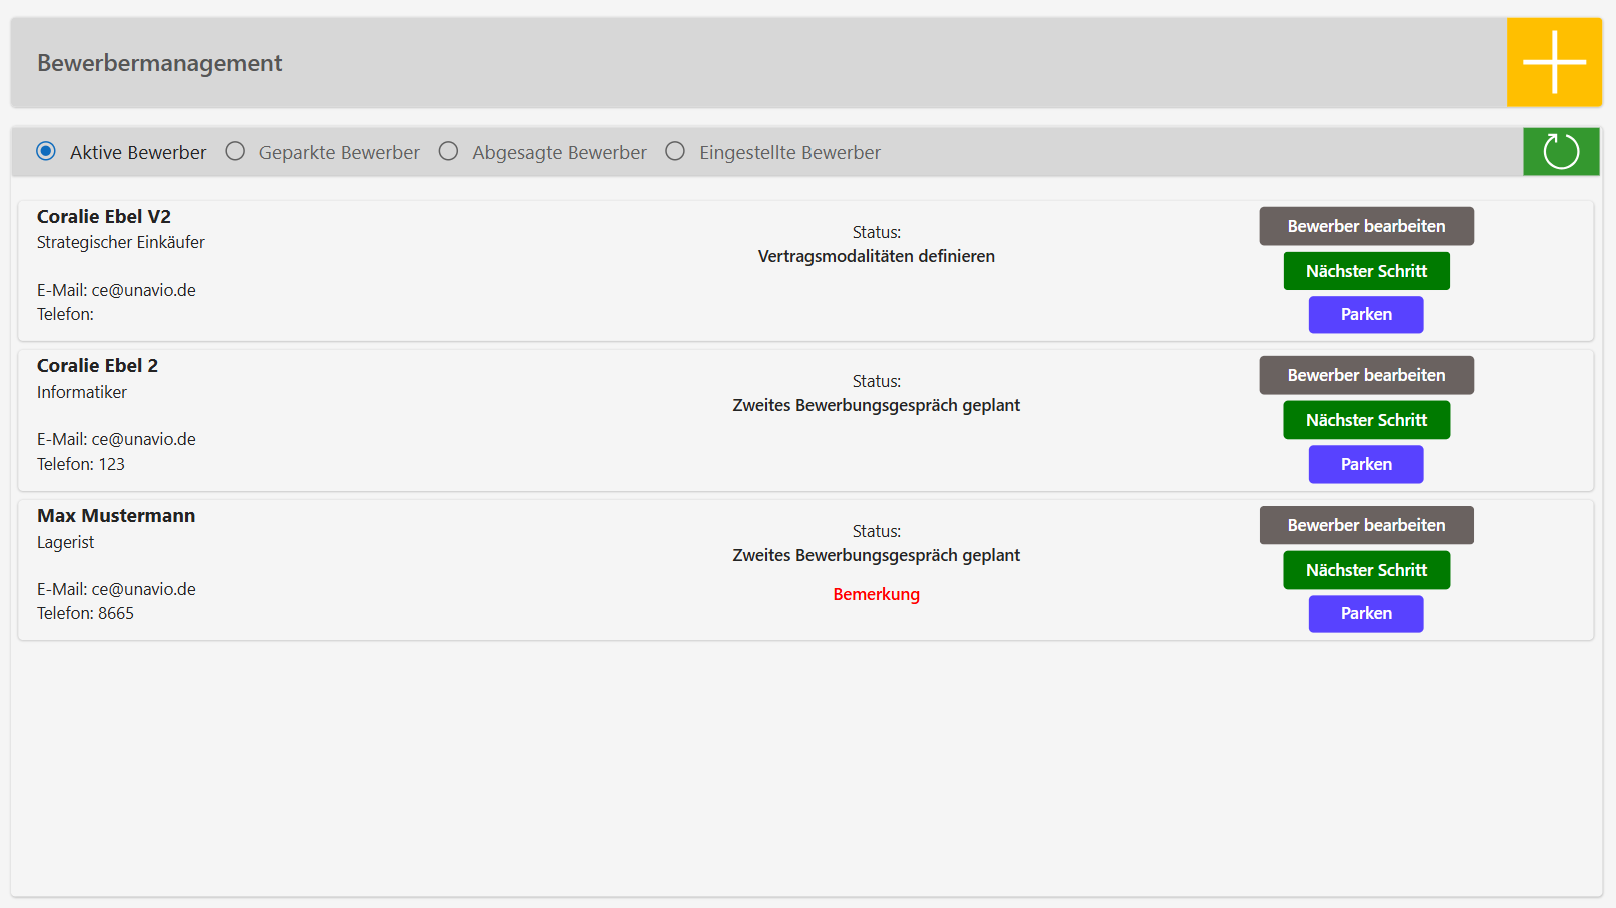Screen dimensions: 1616x908
Task: Click the Coralie Ebel V2 name heading
Action: [x=104, y=217]
